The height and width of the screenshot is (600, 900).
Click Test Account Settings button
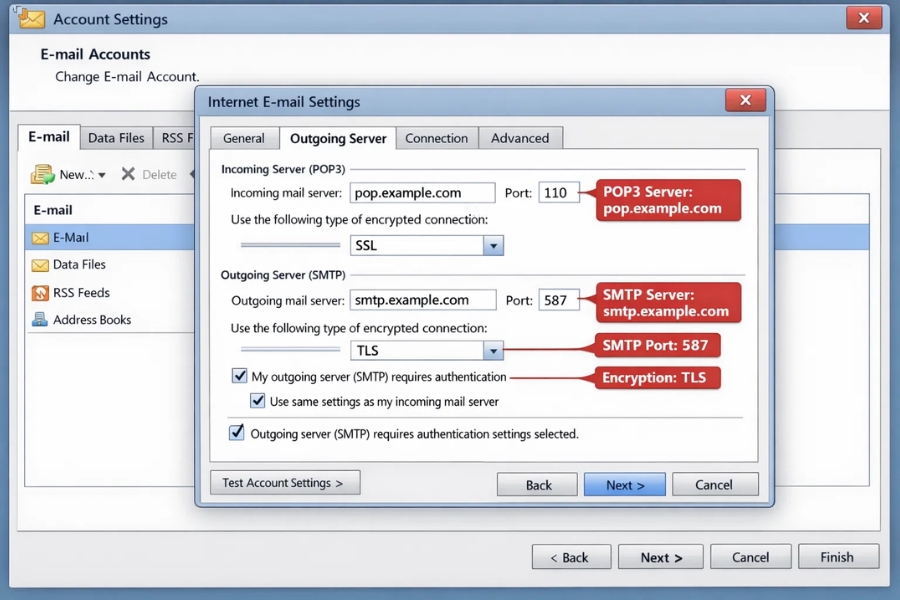pos(285,482)
